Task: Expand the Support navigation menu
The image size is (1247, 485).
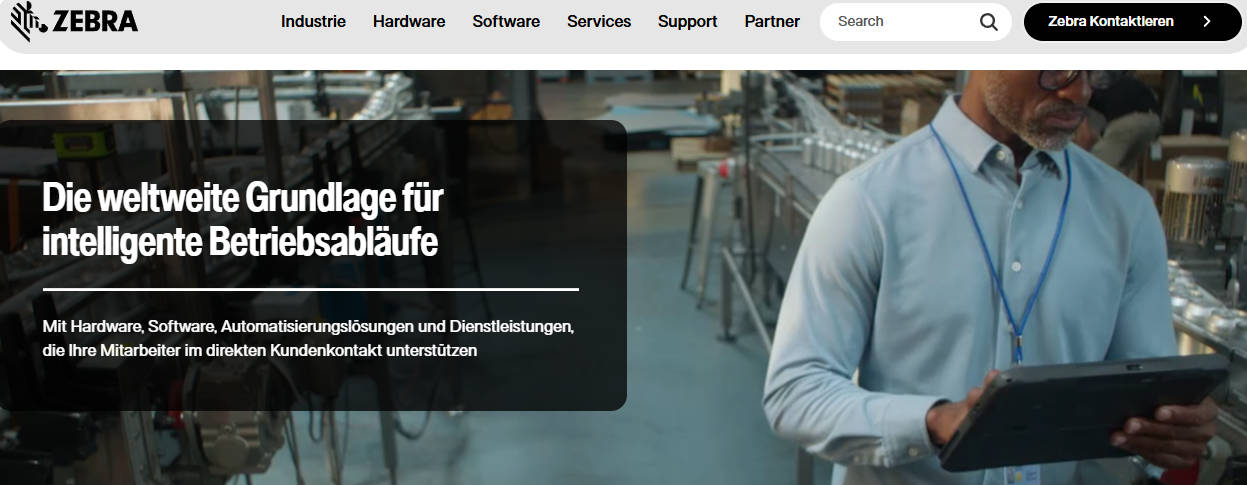Action: pos(688,21)
